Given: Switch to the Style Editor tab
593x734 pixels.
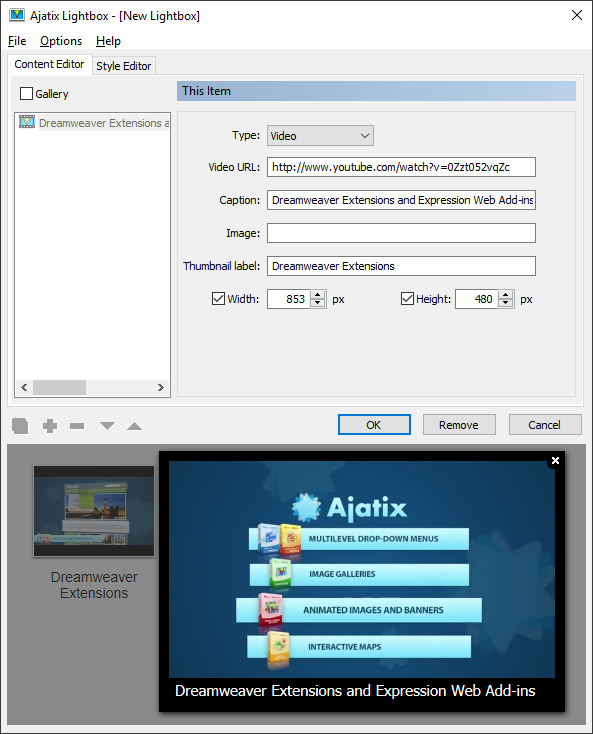Looking at the screenshot, I should (124, 66).
